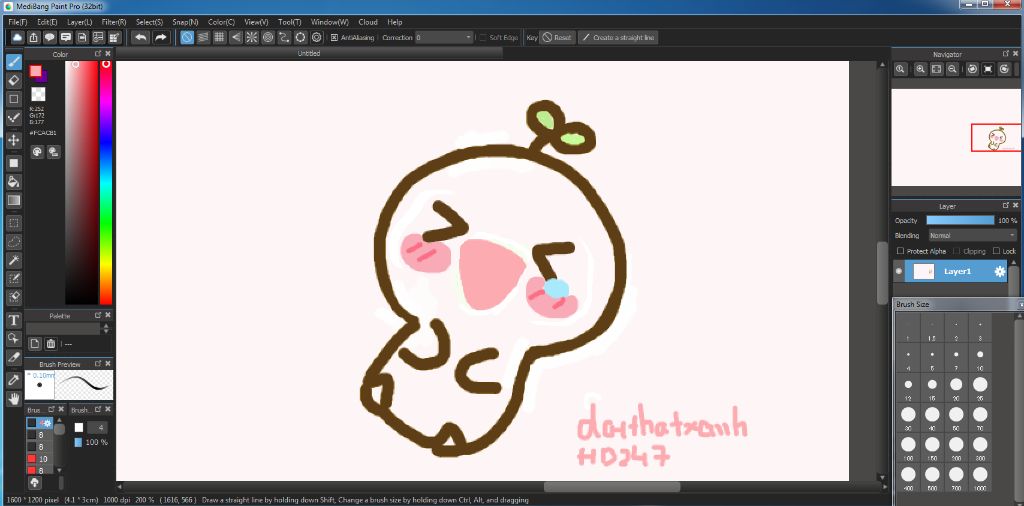The width and height of the screenshot is (1024, 506).
Task: Open the Blending mode dropdown
Action: [x=974, y=235]
